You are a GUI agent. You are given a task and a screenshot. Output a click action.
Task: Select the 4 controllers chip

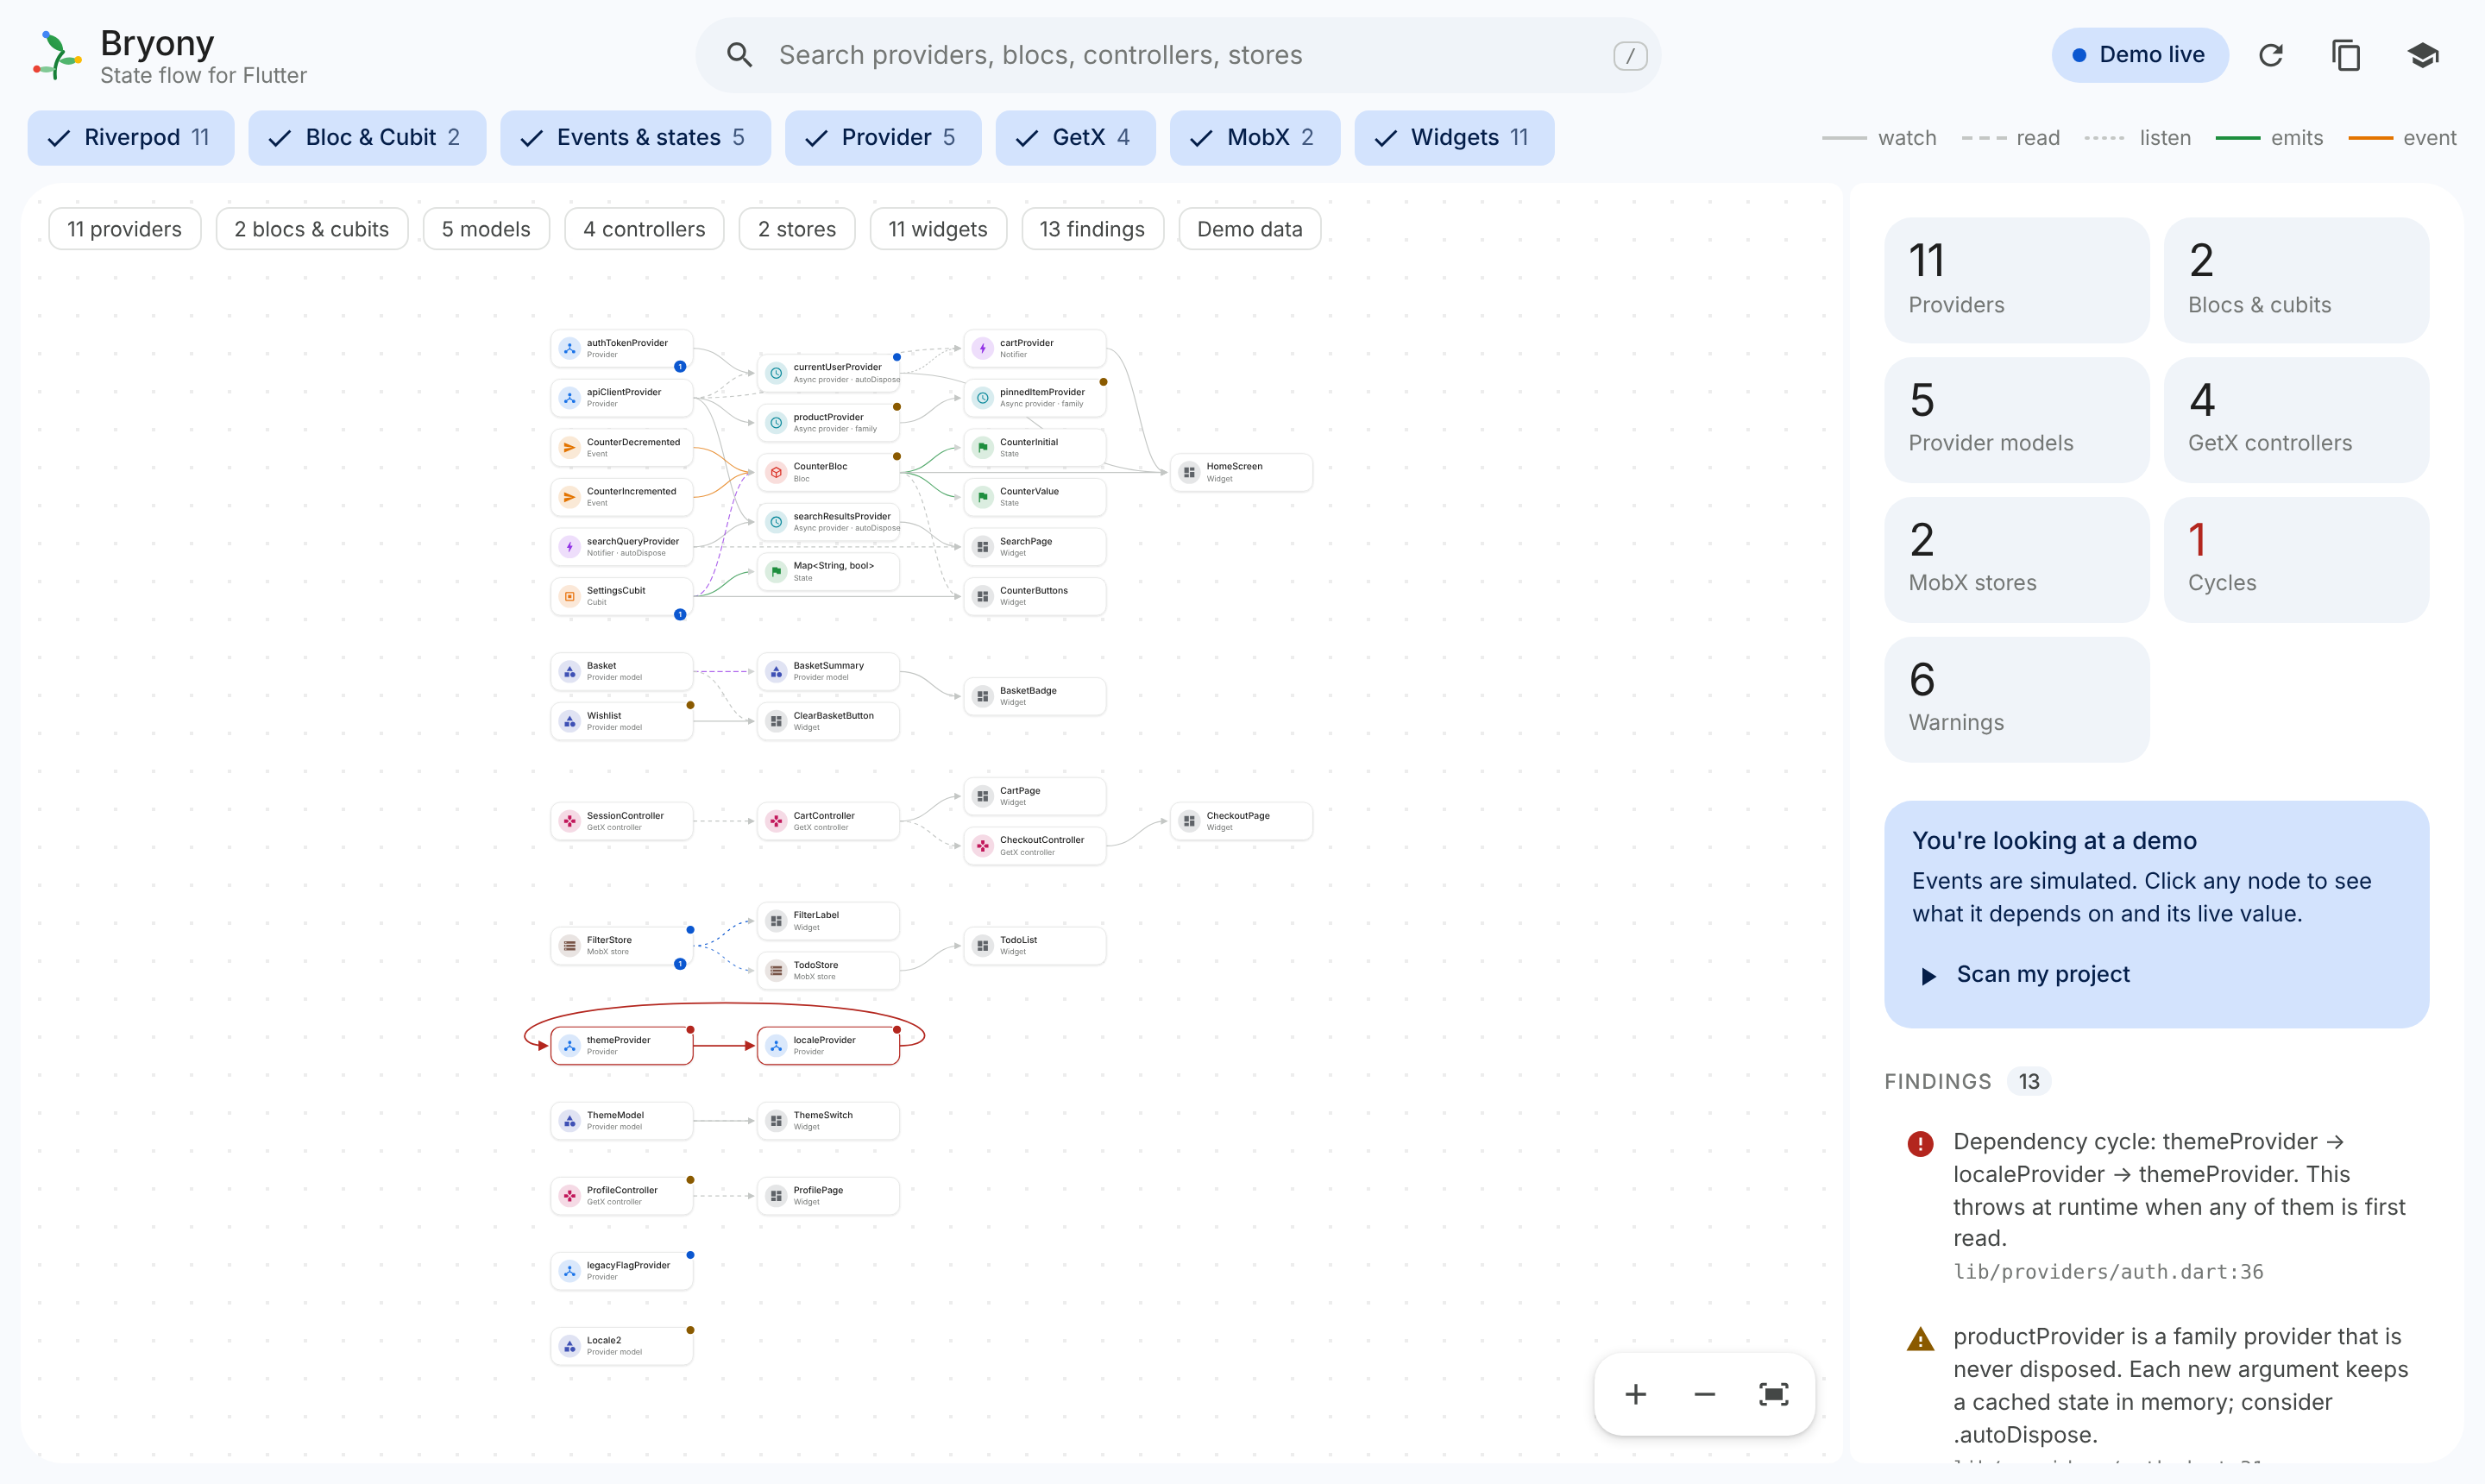pyautogui.click(x=644, y=229)
